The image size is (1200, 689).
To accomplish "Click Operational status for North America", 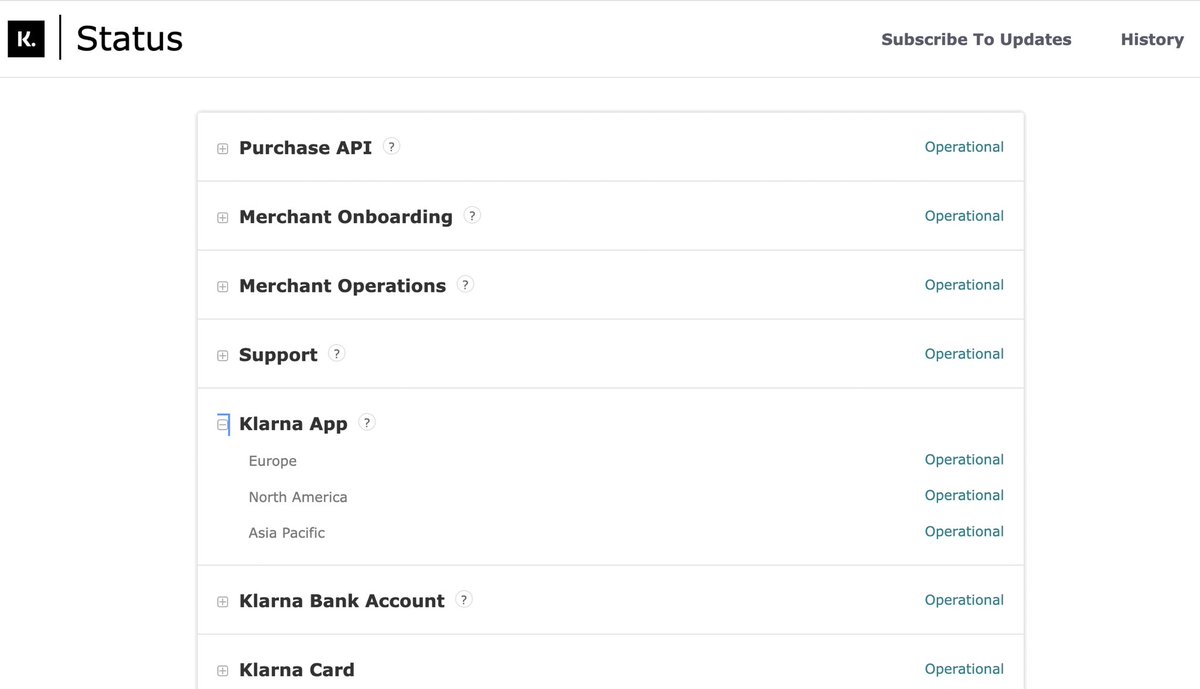I will click(x=964, y=496).
